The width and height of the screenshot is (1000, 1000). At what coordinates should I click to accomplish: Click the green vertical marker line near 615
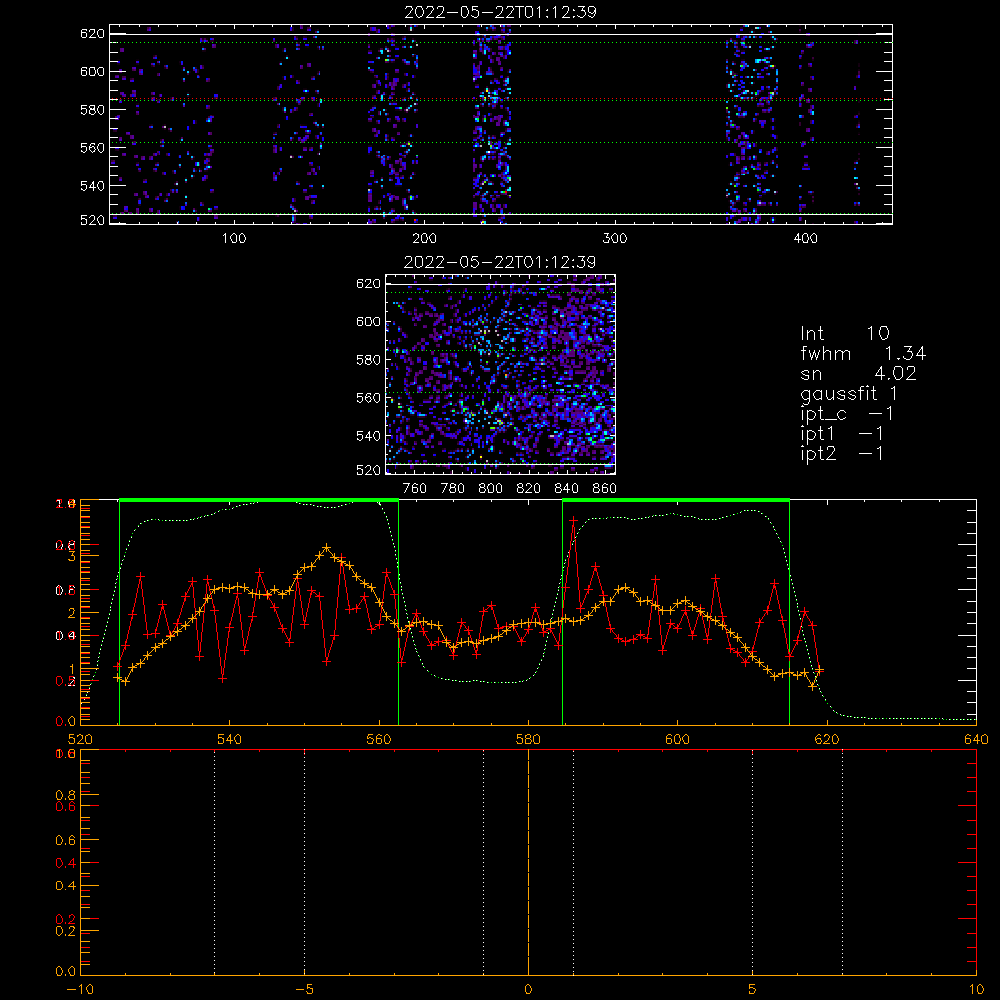(790, 612)
